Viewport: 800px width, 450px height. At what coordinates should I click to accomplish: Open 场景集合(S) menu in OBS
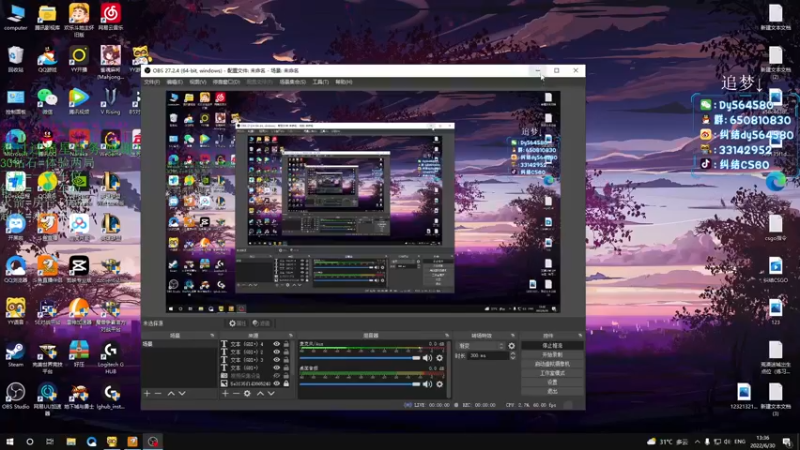click(x=293, y=82)
